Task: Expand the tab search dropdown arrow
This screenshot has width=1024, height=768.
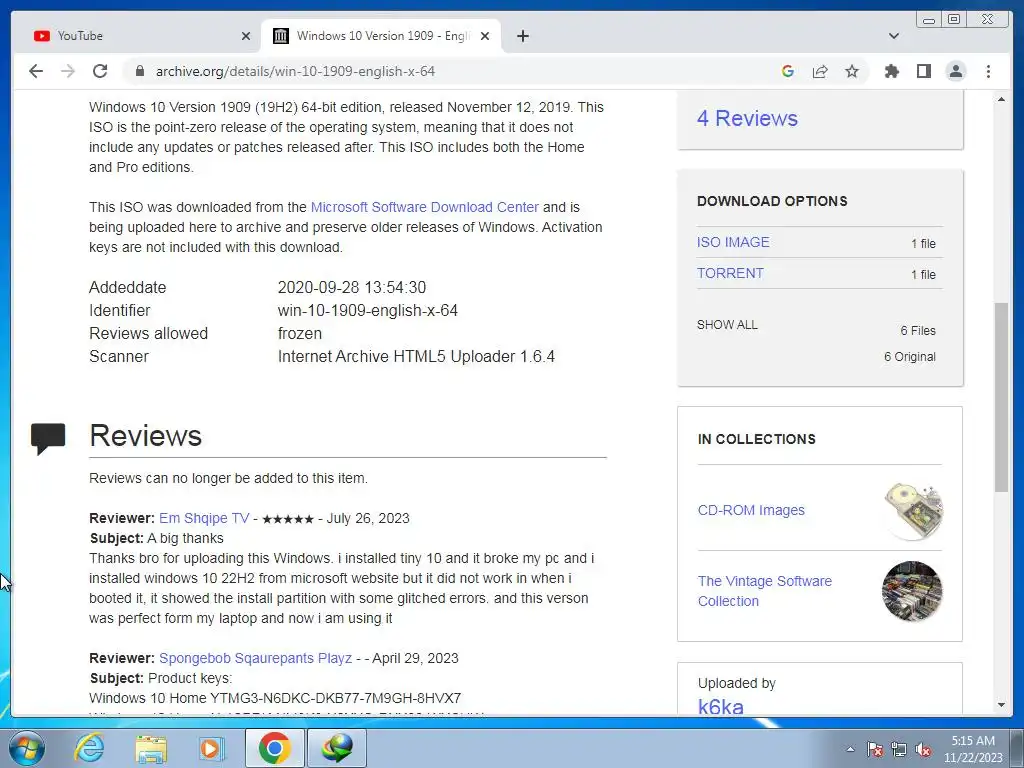Action: pos(893,36)
